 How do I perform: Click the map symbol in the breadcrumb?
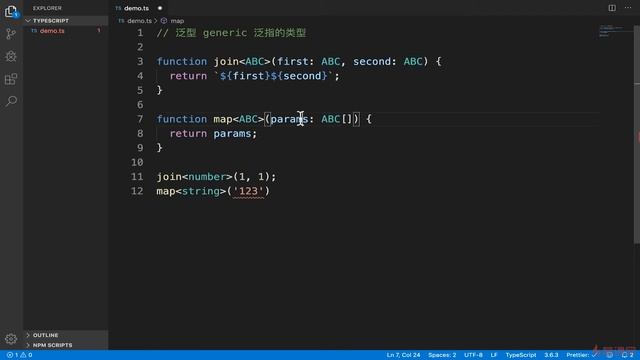coord(177,21)
